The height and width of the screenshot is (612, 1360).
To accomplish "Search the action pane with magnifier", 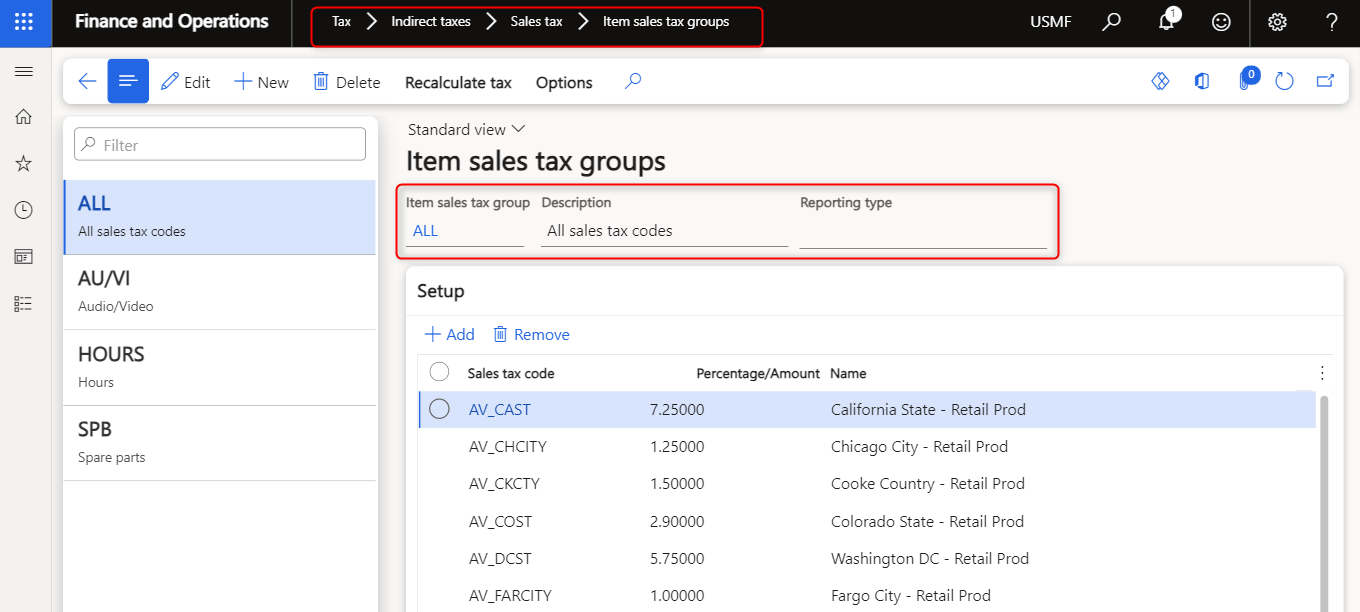I will (632, 82).
